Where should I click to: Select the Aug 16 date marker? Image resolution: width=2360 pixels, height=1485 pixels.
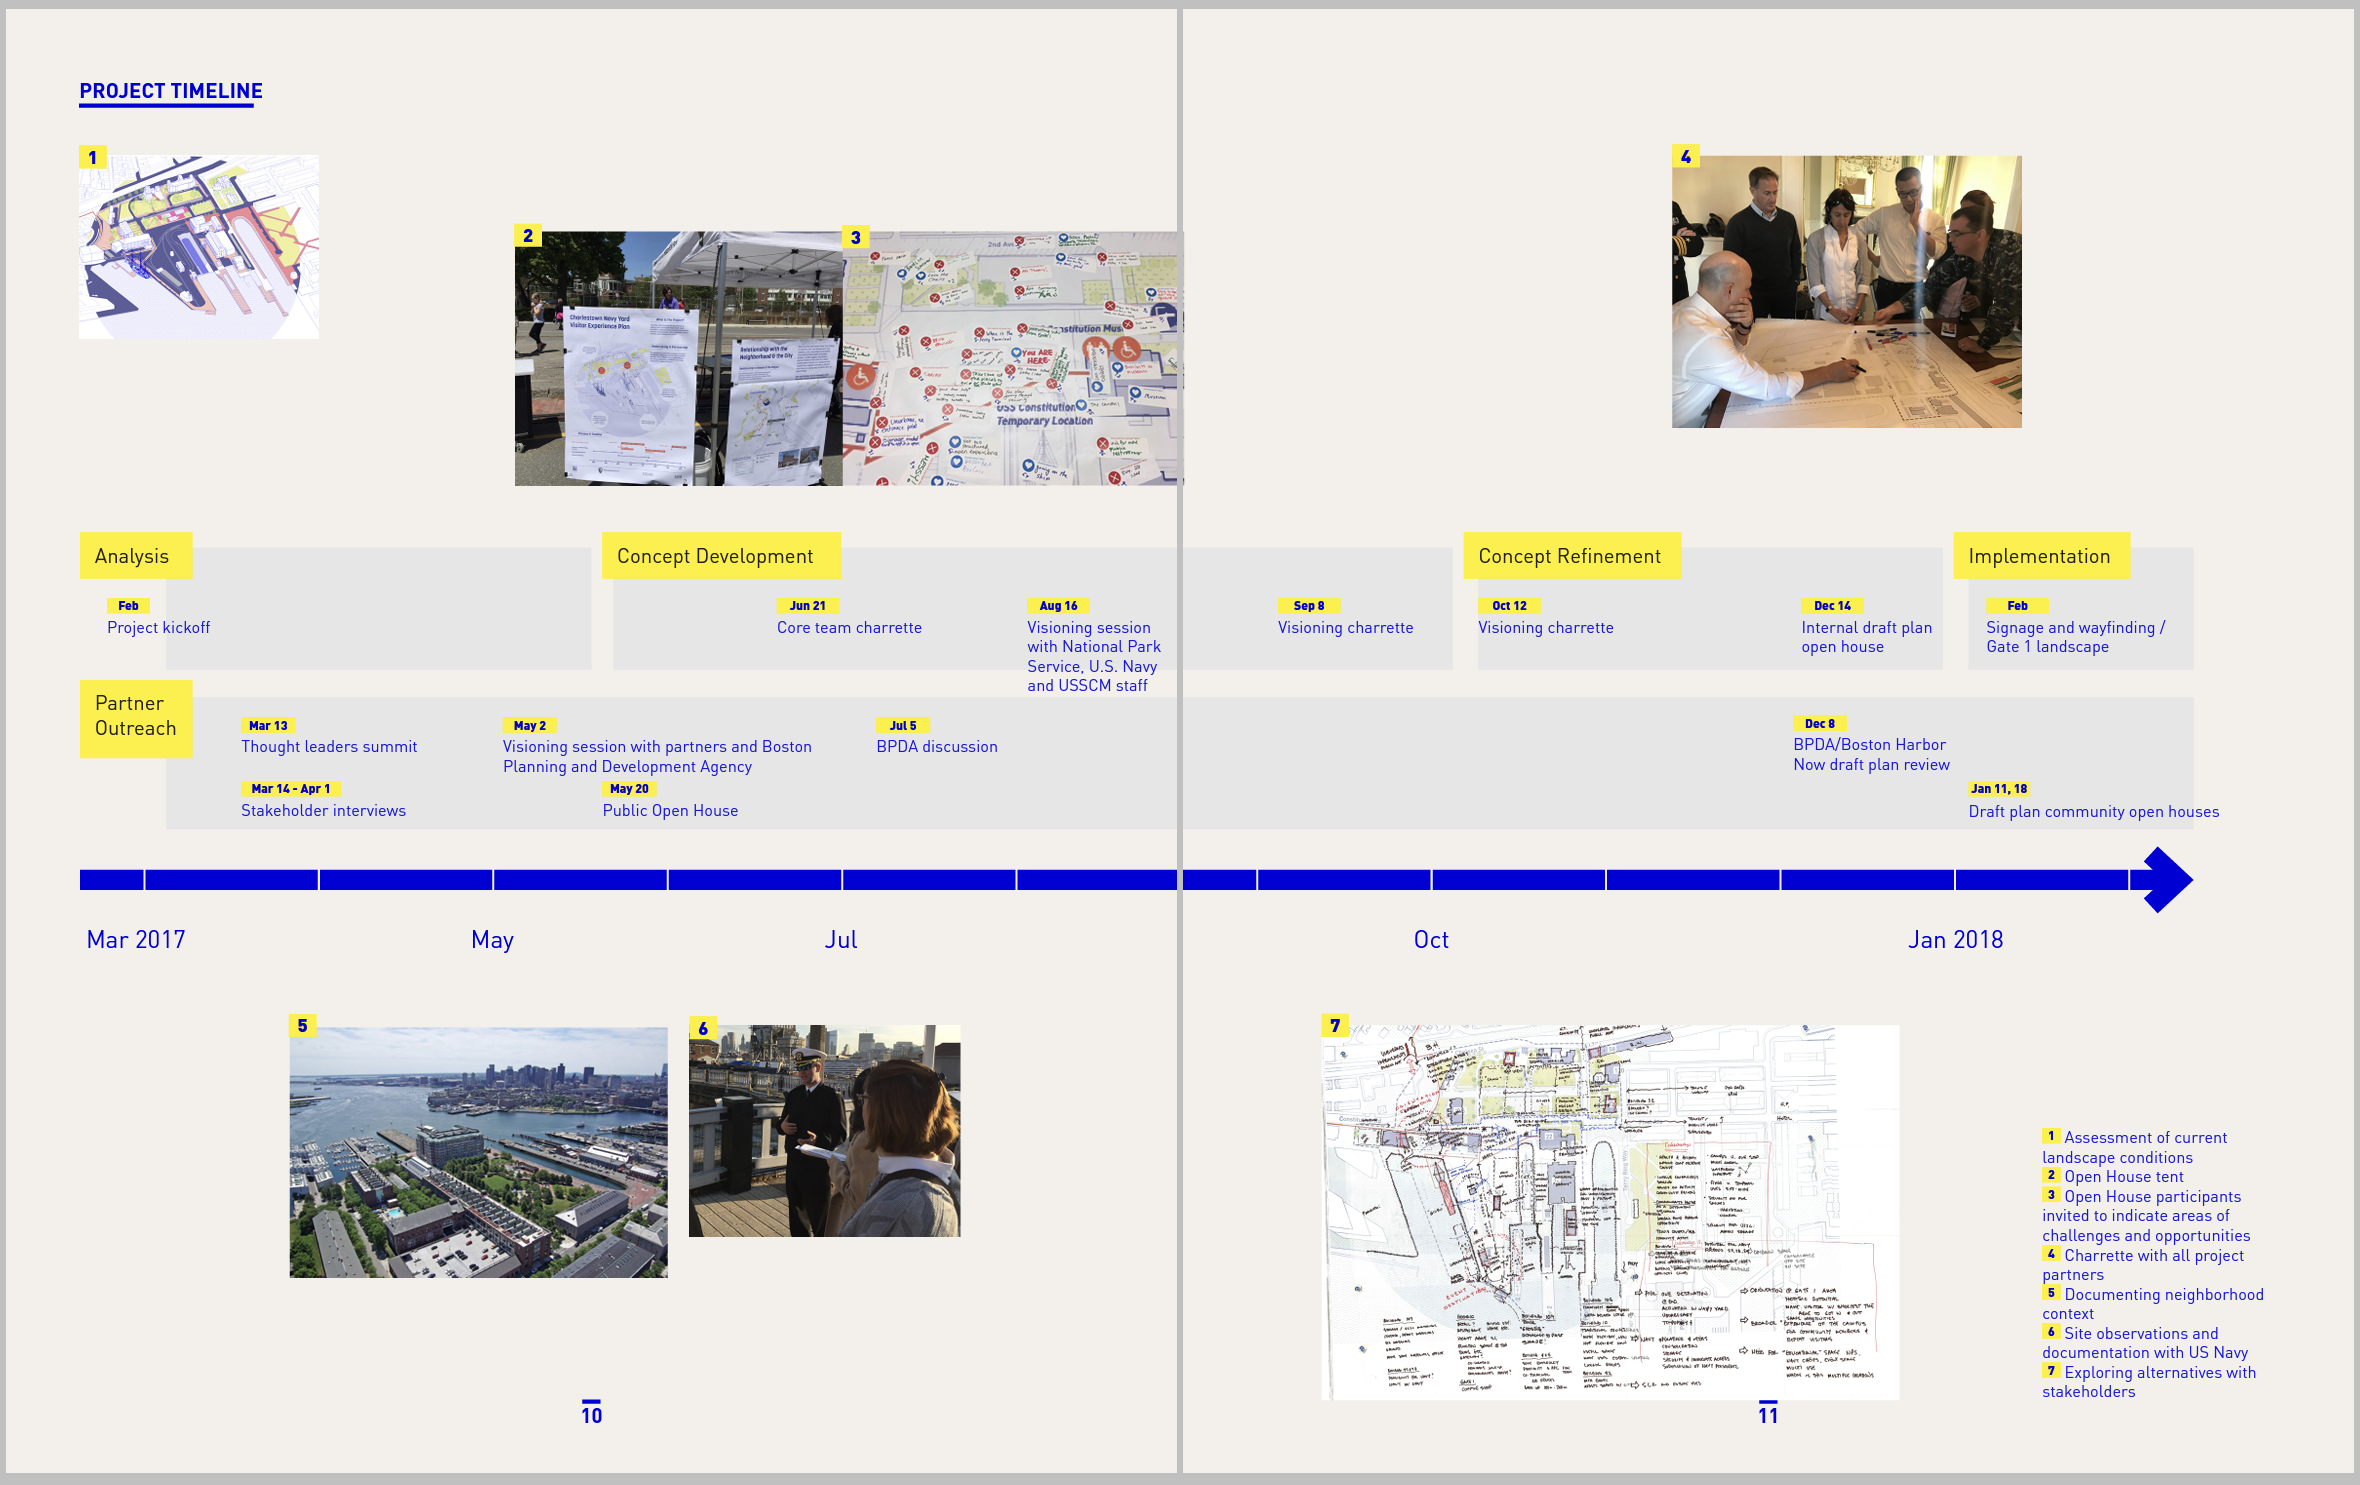(x=1058, y=605)
